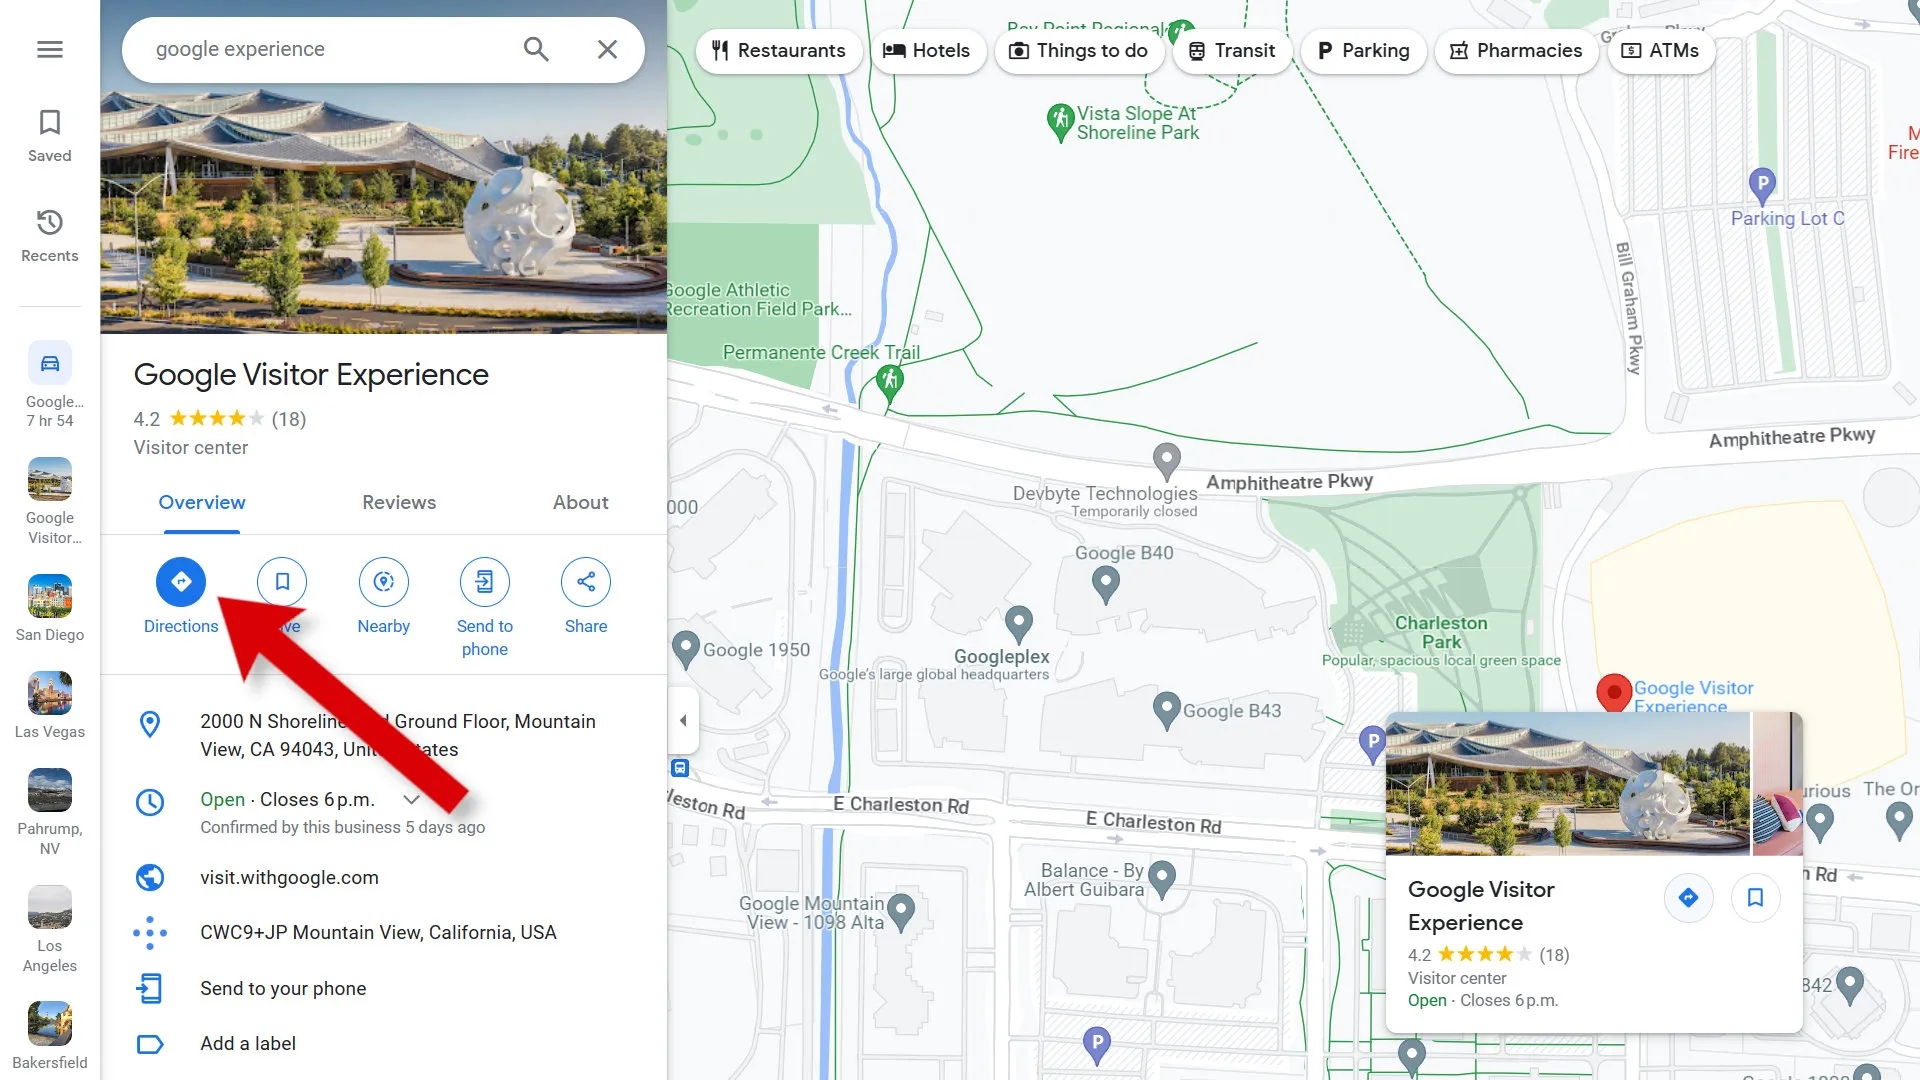This screenshot has width=1920, height=1080.
Task: Click Send to your phone row
Action: pyautogui.click(x=384, y=988)
